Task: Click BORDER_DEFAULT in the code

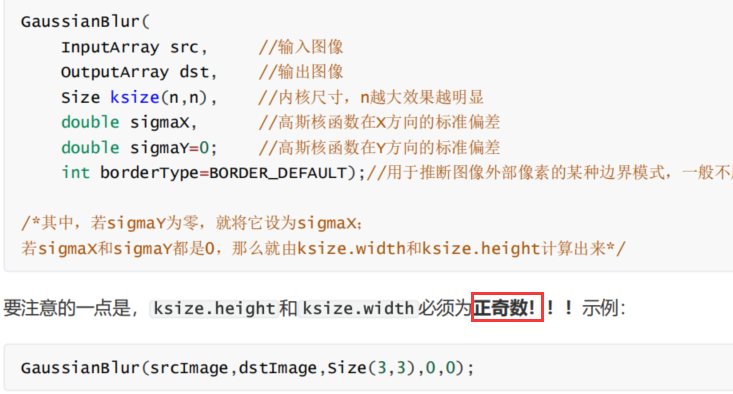Action: tap(278, 173)
